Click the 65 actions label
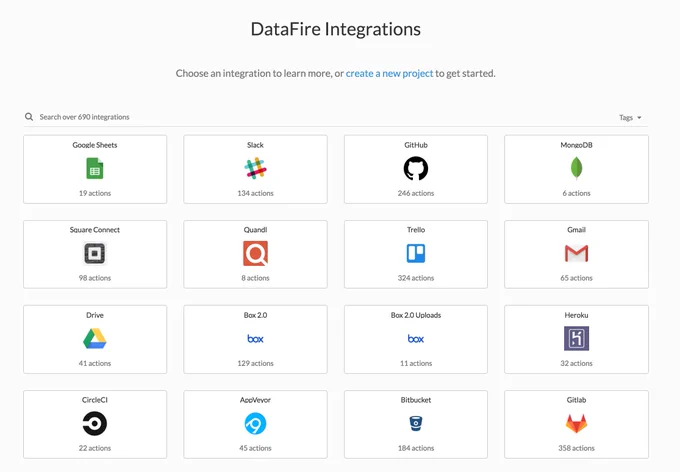This screenshot has height=472, width=680. click(576, 278)
